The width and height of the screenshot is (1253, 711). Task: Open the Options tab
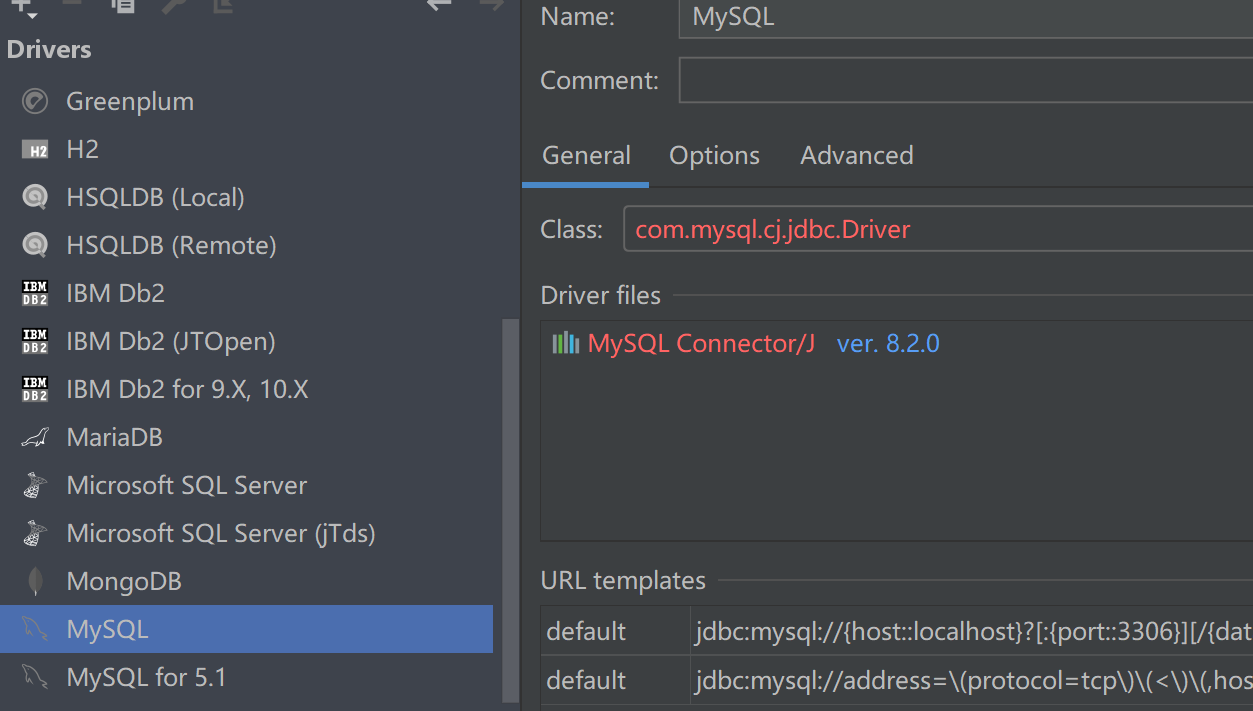pyautogui.click(x=714, y=156)
